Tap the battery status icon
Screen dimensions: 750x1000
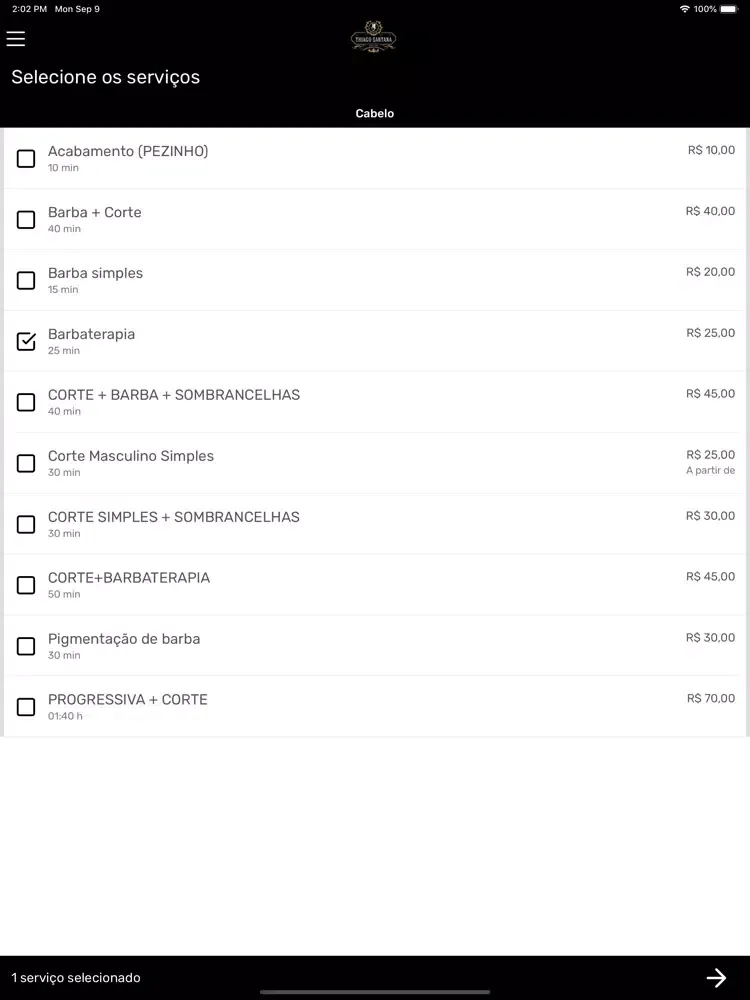tap(729, 9)
